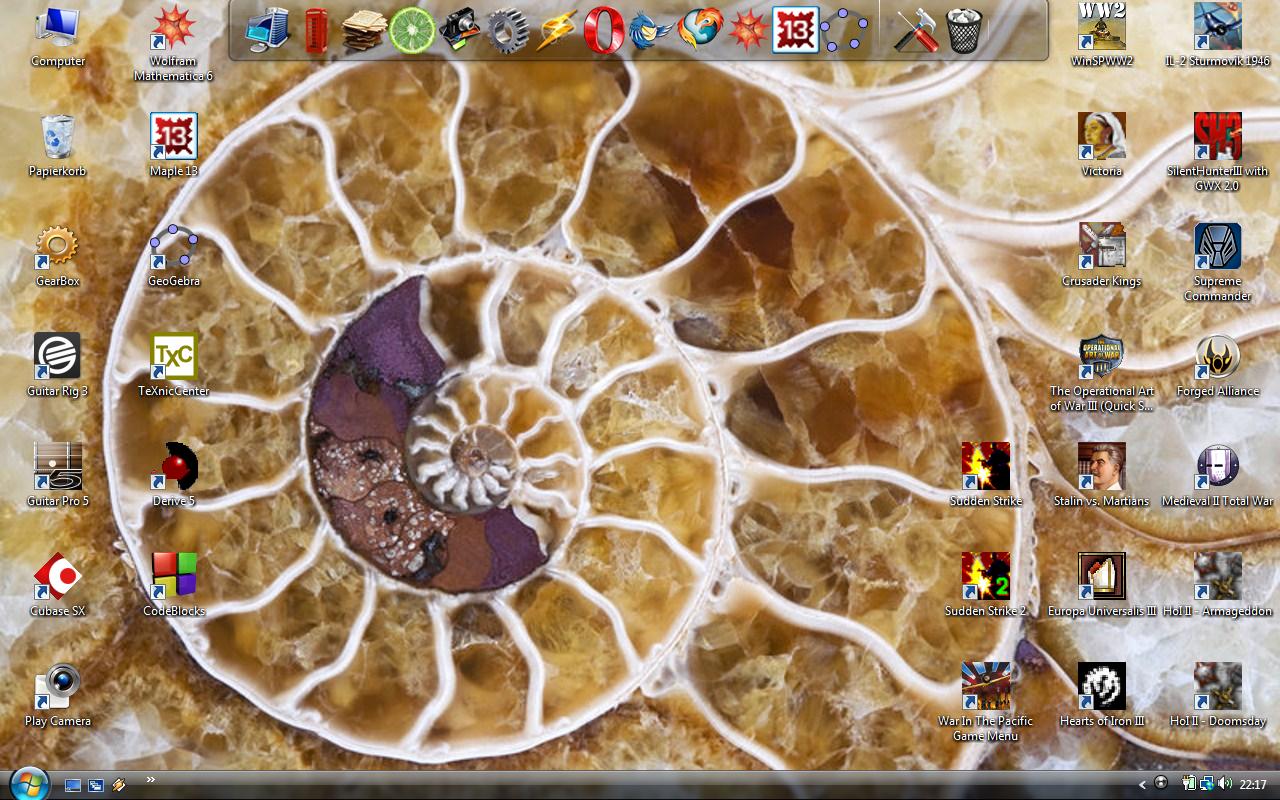Click the 22:17 taskbar clock
The width and height of the screenshot is (1280, 800).
[1253, 785]
